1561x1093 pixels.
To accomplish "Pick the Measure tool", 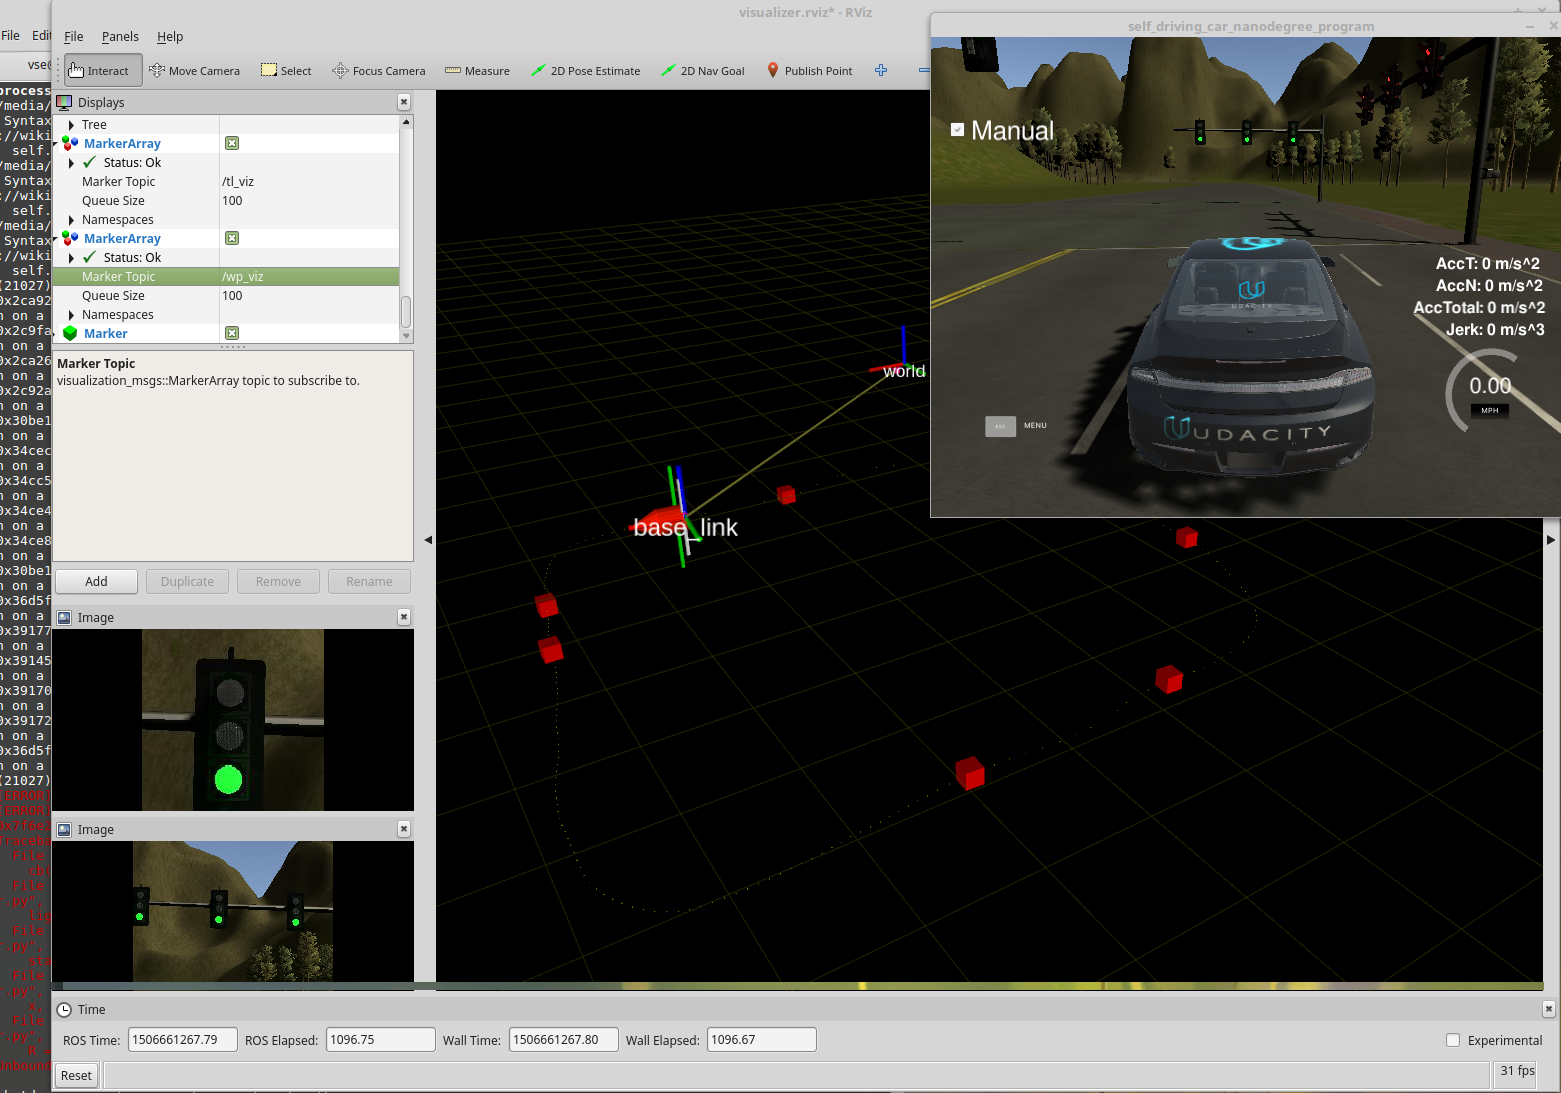I will click(x=477, y=71).
